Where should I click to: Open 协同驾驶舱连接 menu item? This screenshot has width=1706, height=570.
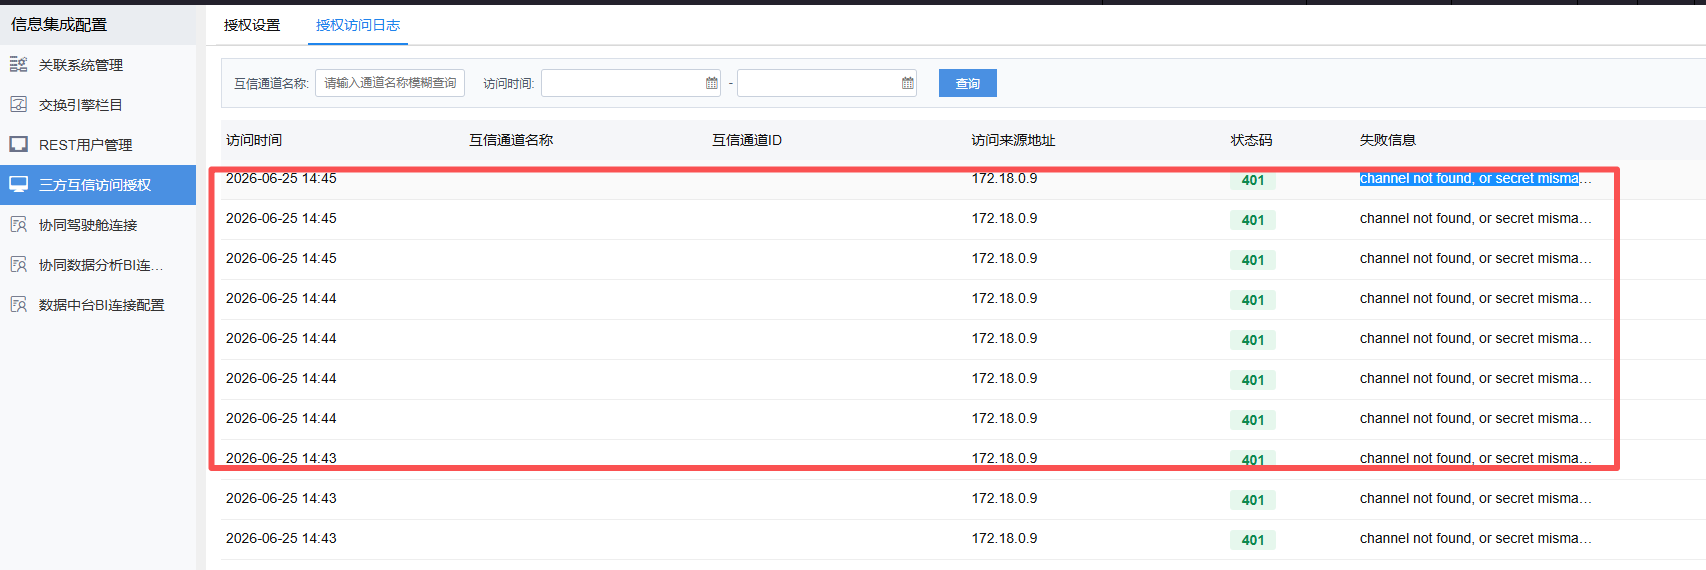[98, 225]
